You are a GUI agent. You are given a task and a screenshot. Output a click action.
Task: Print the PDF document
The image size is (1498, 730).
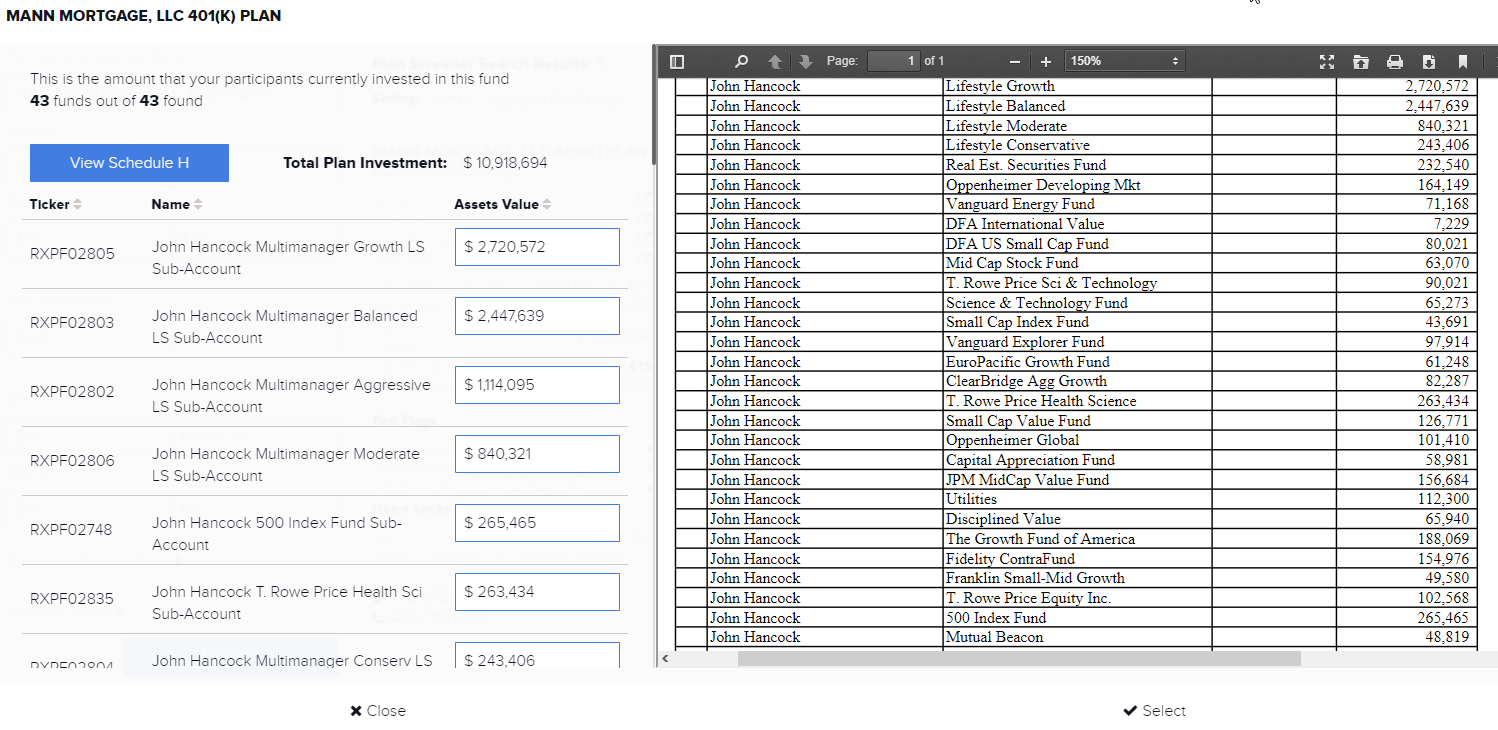1395,61
